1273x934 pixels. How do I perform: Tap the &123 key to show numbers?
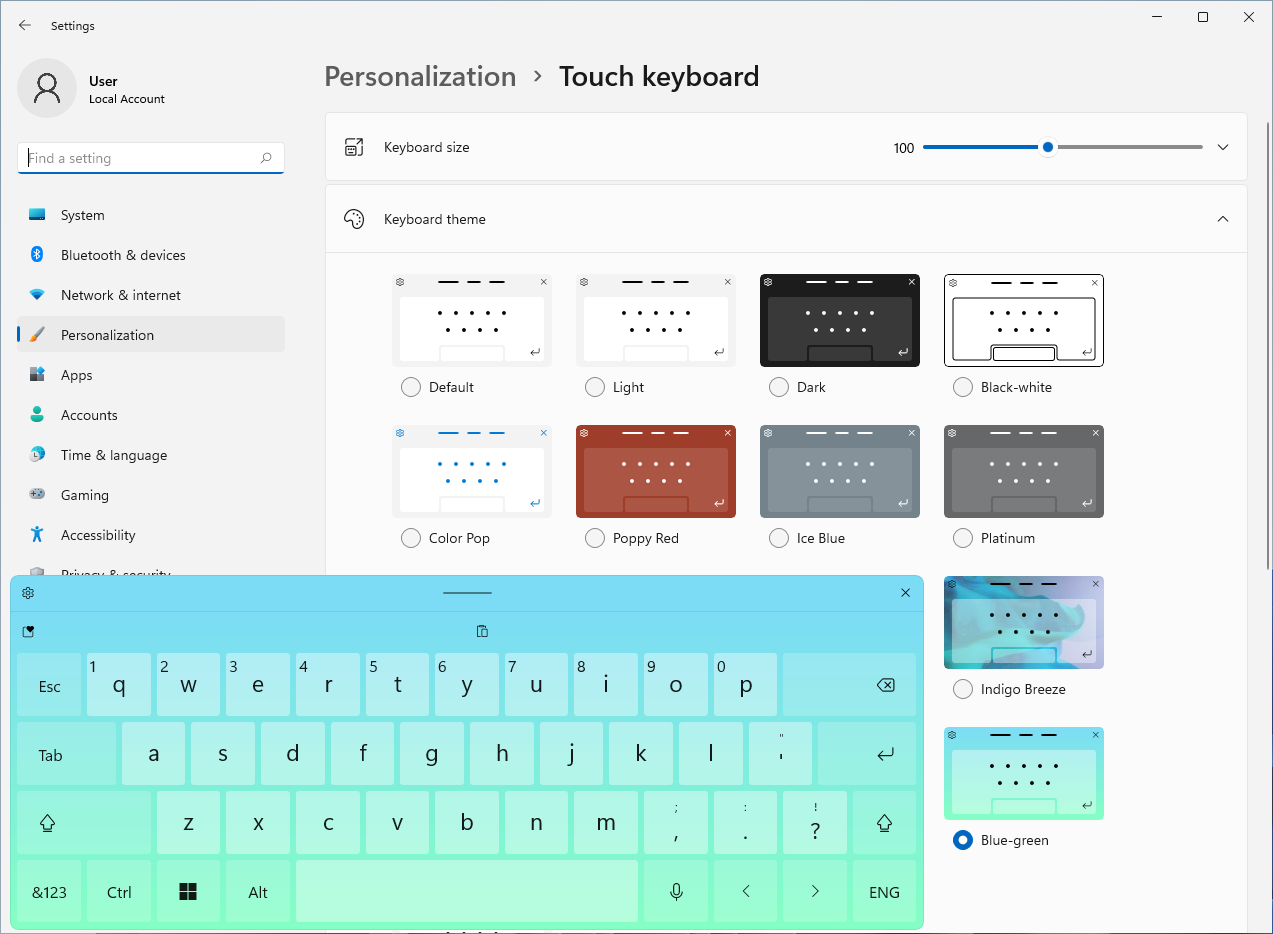pos(48,891)
